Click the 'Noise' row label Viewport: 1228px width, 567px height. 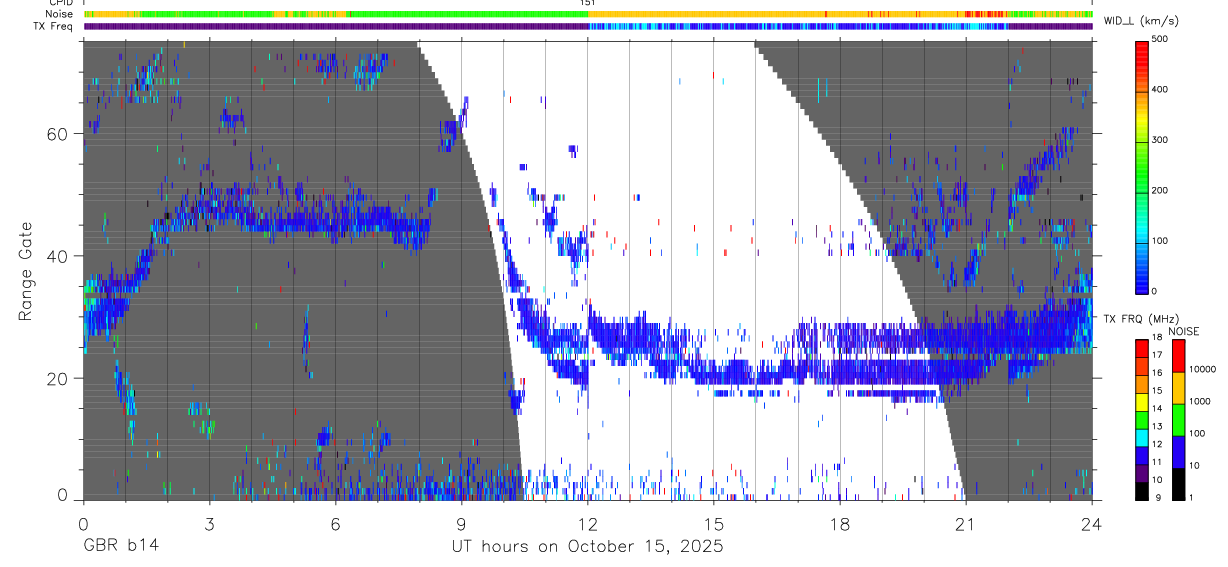[x=59, y=14]
